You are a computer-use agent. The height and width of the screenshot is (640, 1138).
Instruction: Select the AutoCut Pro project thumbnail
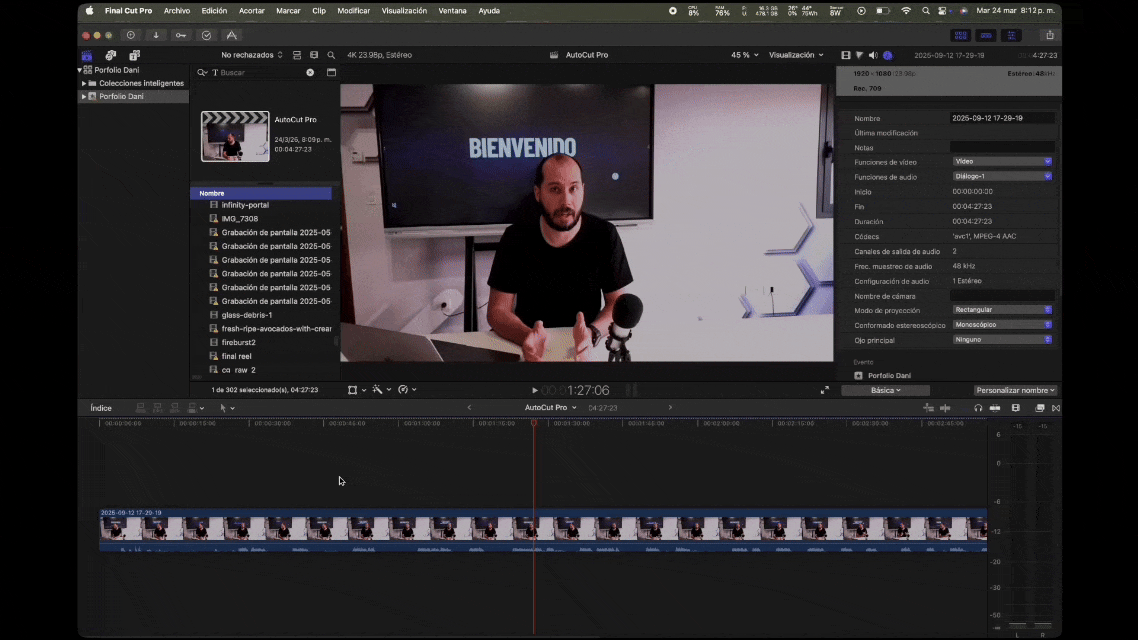coord(235,136)
